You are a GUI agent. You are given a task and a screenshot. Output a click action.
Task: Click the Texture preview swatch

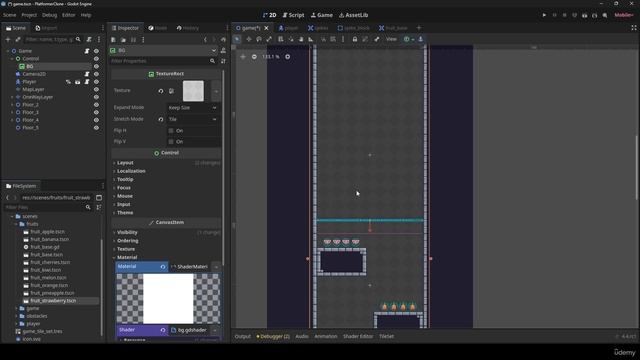point(193,91)
